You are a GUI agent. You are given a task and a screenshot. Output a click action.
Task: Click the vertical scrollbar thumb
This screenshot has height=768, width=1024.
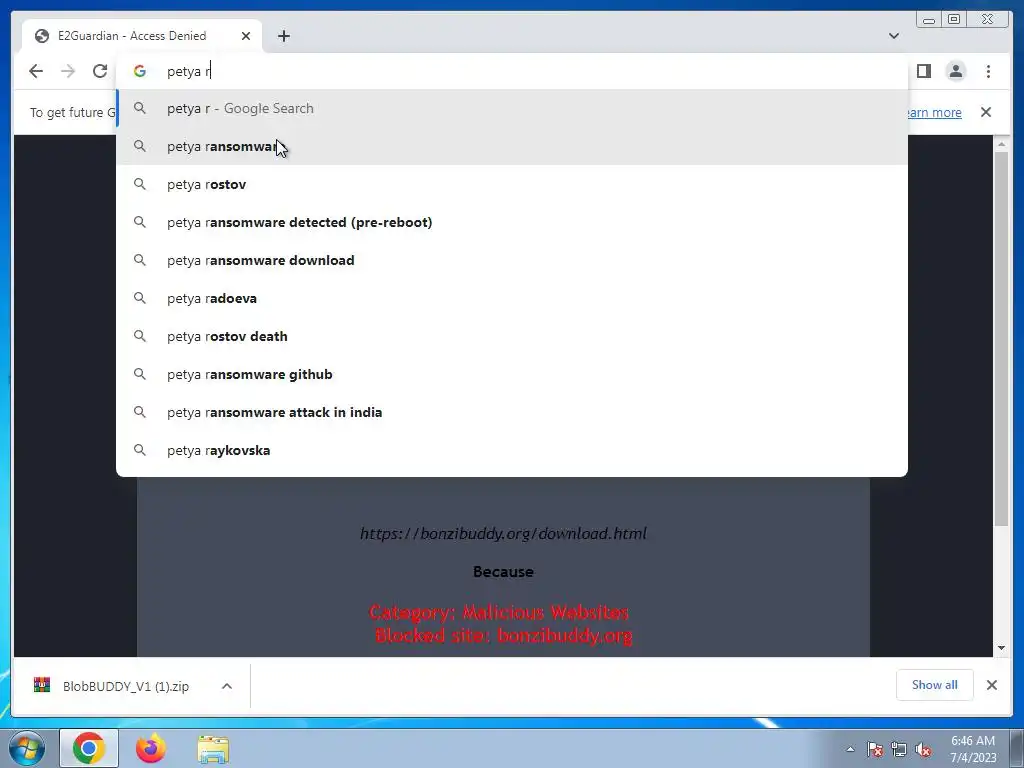(1001, 338)
